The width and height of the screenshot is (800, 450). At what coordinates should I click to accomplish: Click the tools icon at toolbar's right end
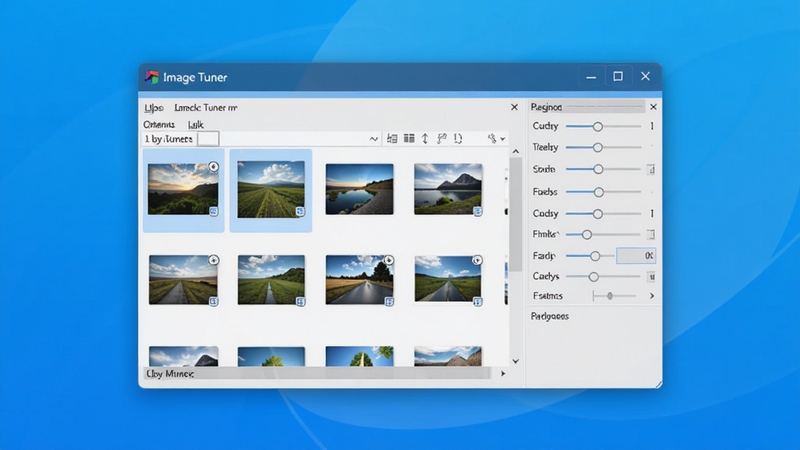492,138
